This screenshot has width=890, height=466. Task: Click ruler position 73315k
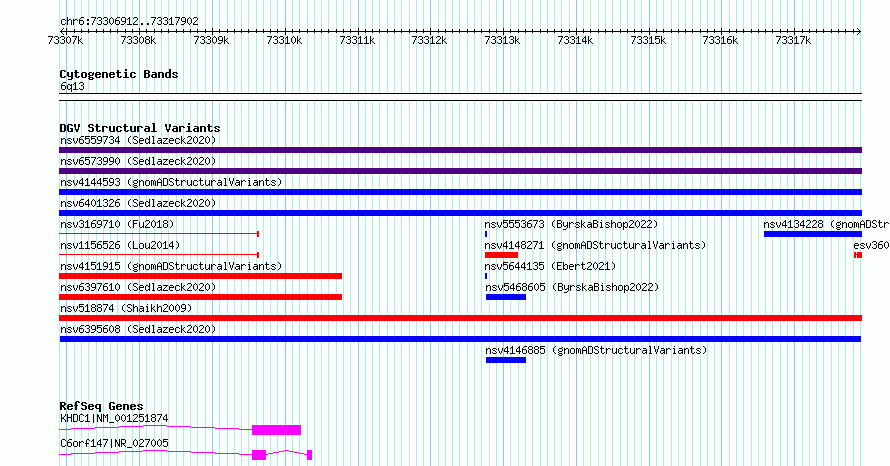pos(648,40)
